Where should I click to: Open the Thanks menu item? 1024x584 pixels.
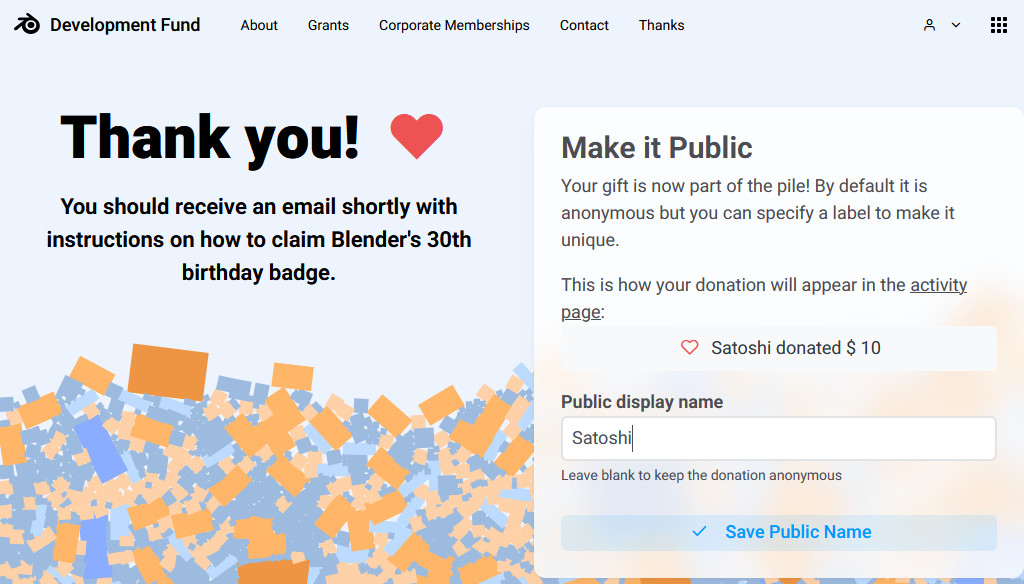click(661, 25)
